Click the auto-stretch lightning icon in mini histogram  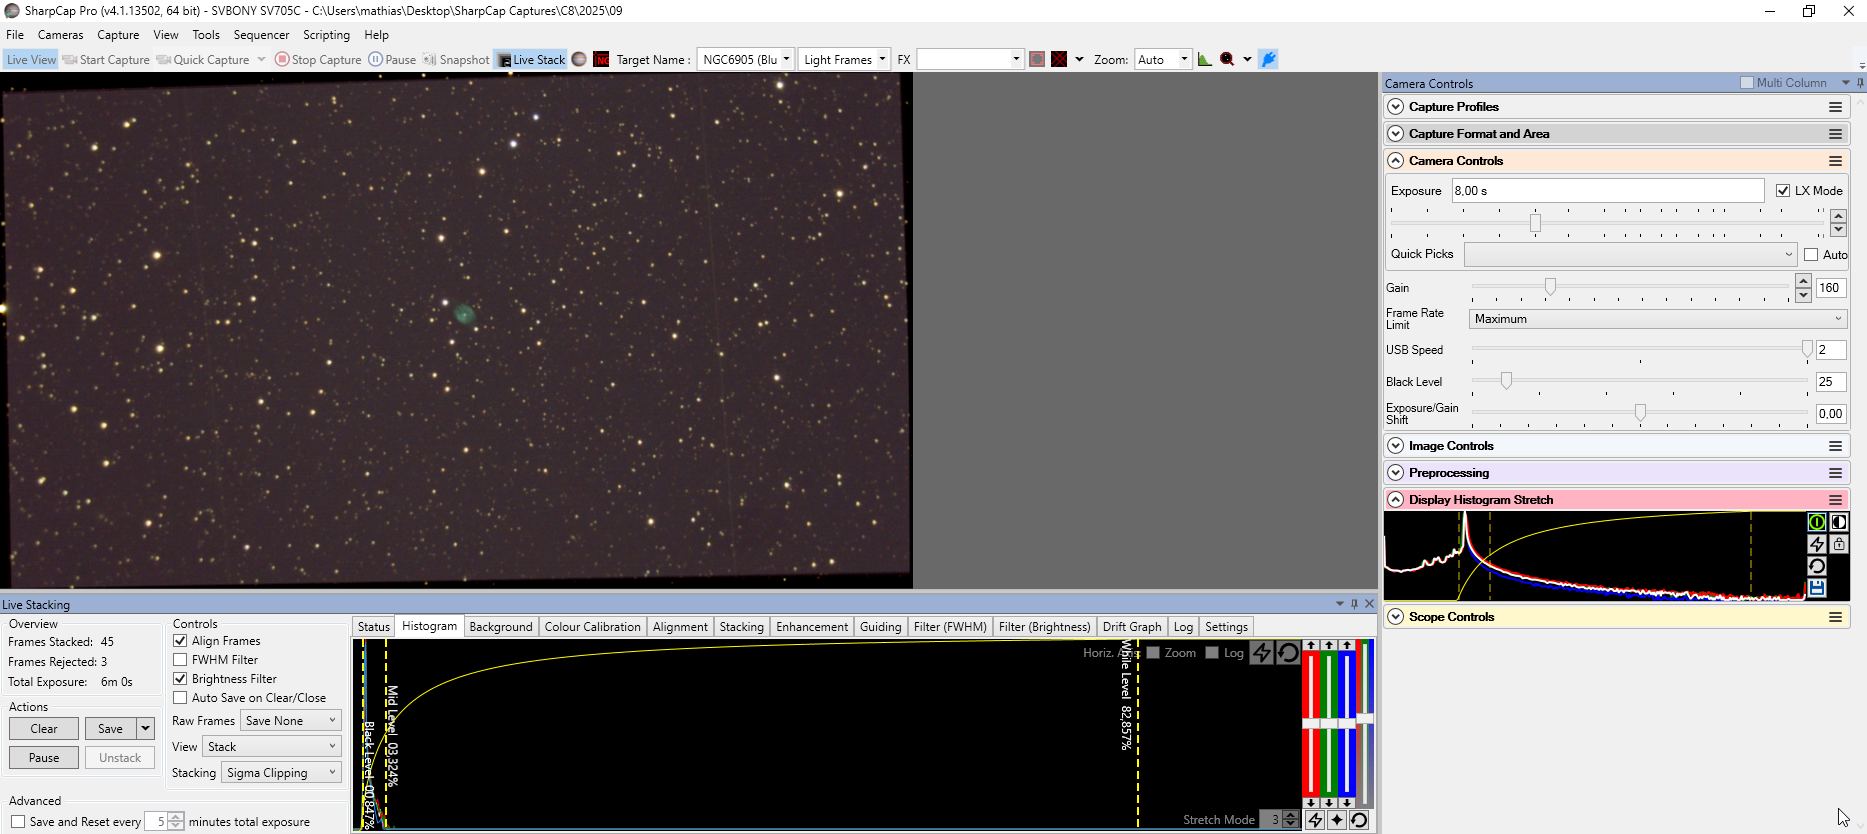1817,544
